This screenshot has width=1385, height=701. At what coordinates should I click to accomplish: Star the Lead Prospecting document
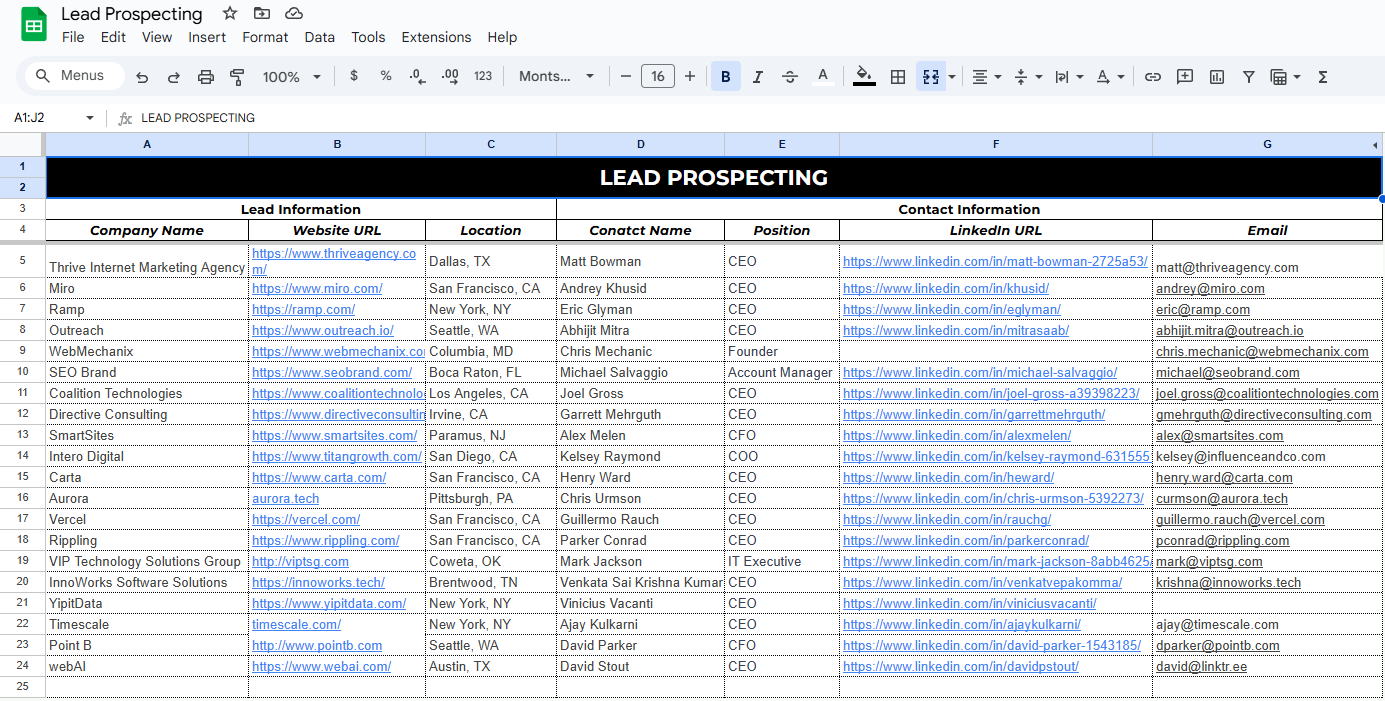click(230, 13)
